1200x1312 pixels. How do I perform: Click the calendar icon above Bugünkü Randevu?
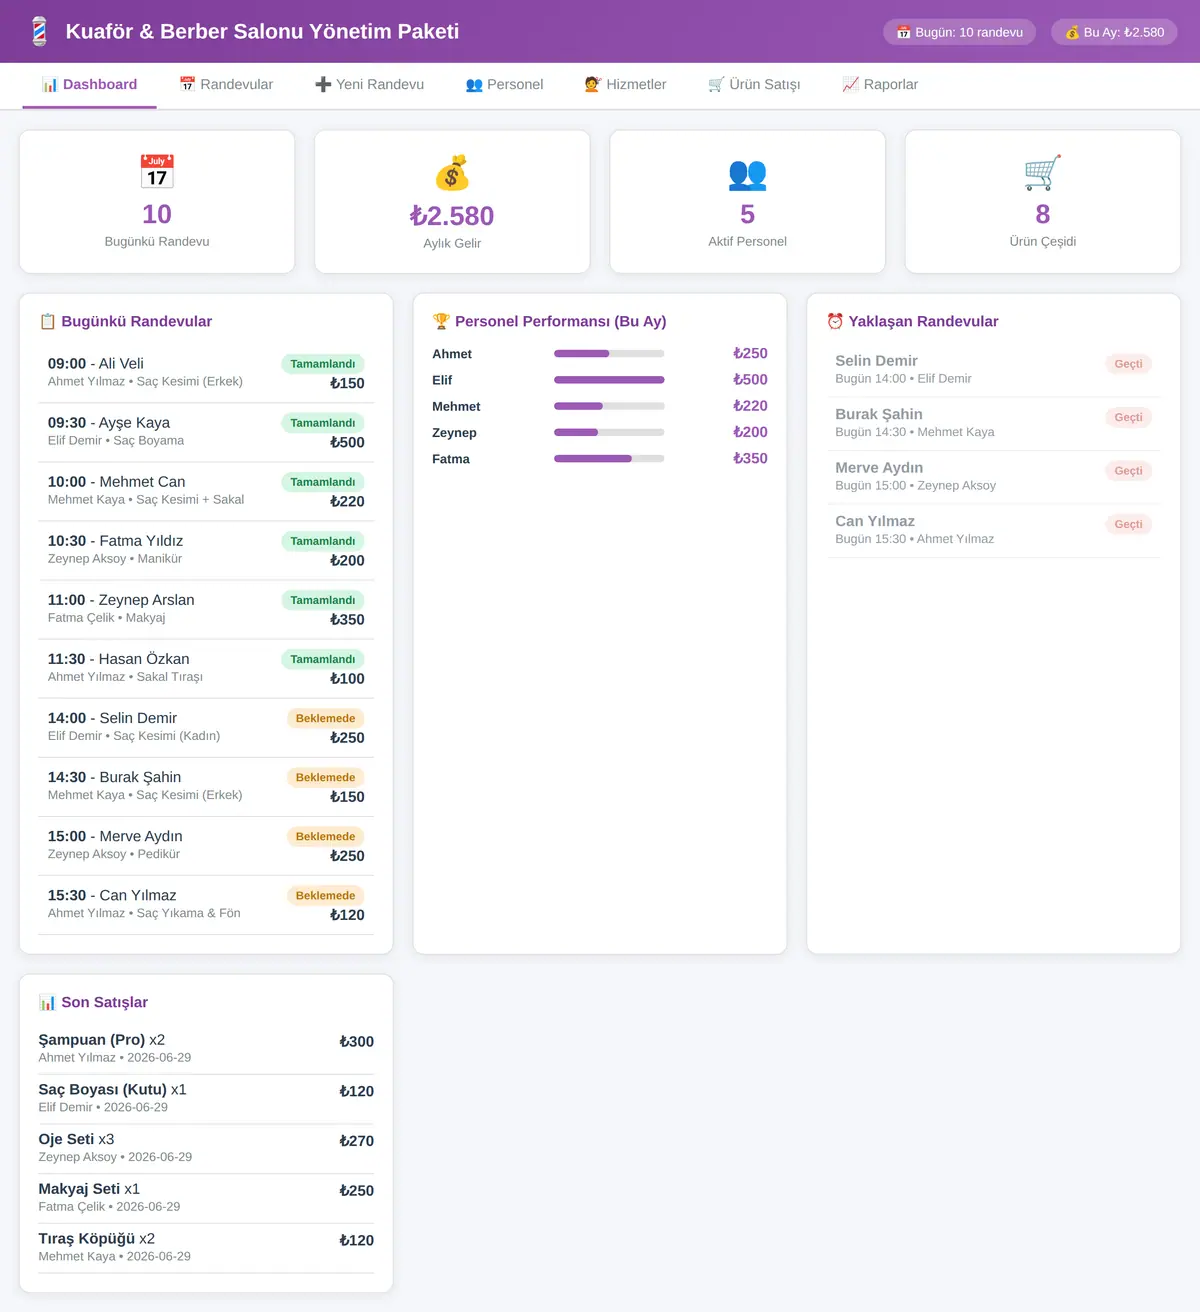tap(157, 172)
